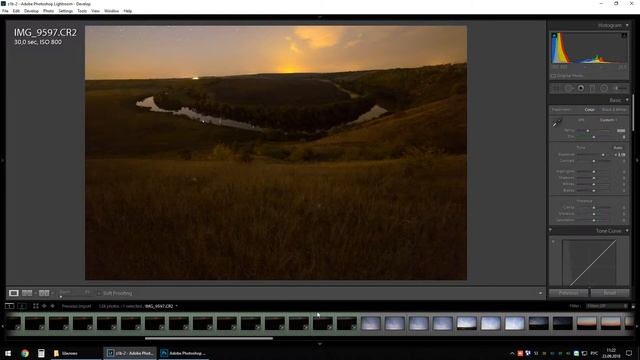Click the Previous settings button
This screenshot has height=360, width=640.
pyautogui.click(x=569, y=293)
